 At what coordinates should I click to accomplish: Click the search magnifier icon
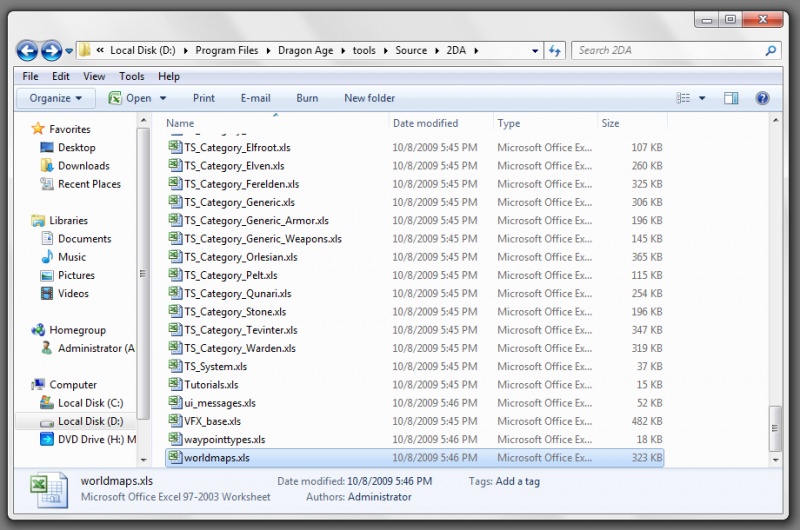click(x=771, y=51)
